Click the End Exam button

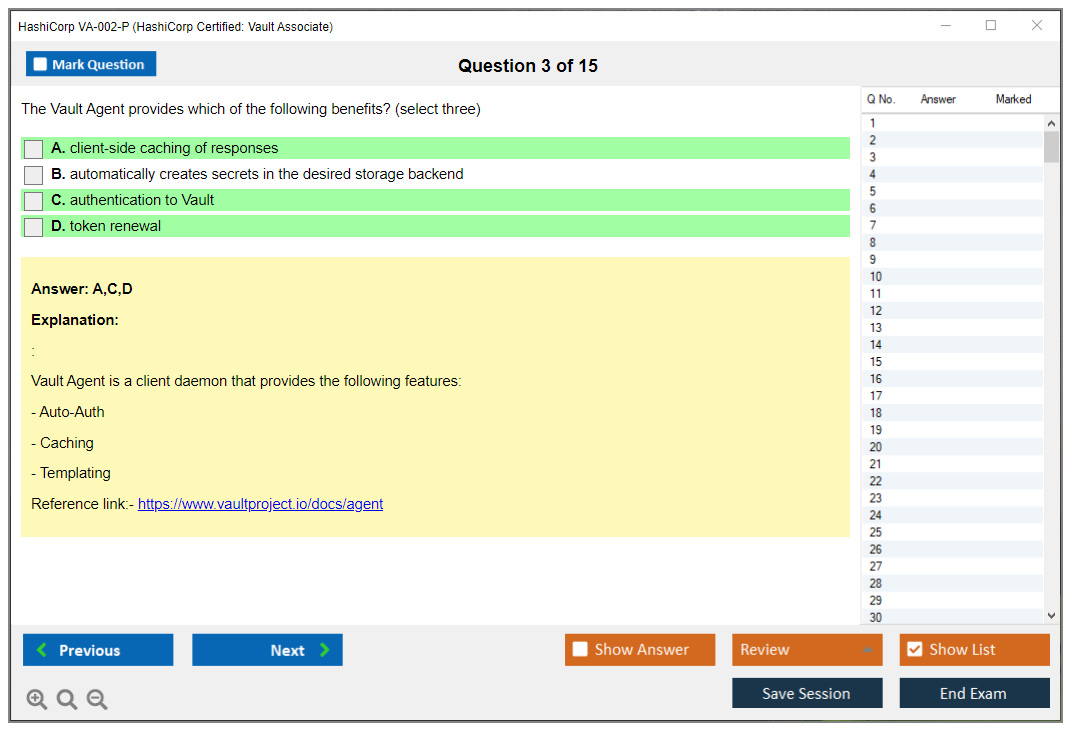pyautogui.click(x=974, y=693)
